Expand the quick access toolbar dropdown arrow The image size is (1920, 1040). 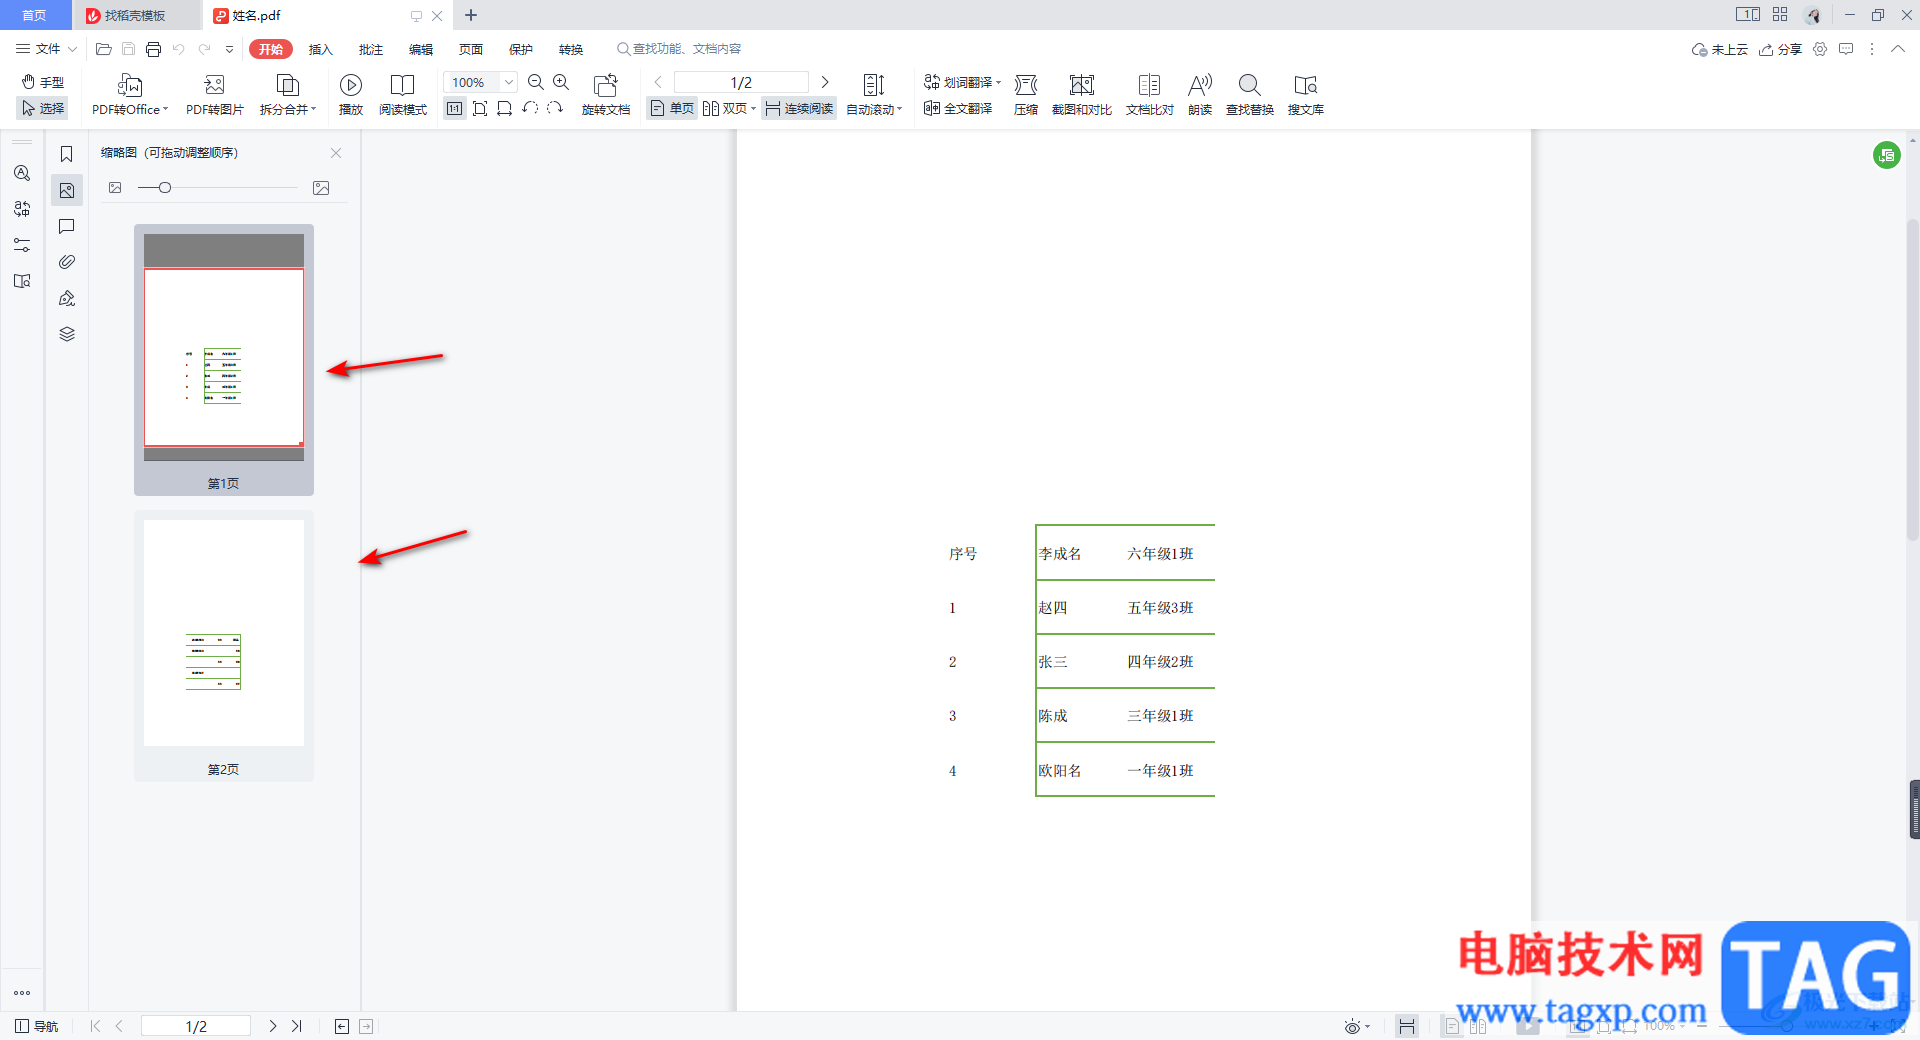[x=229, y=49]
